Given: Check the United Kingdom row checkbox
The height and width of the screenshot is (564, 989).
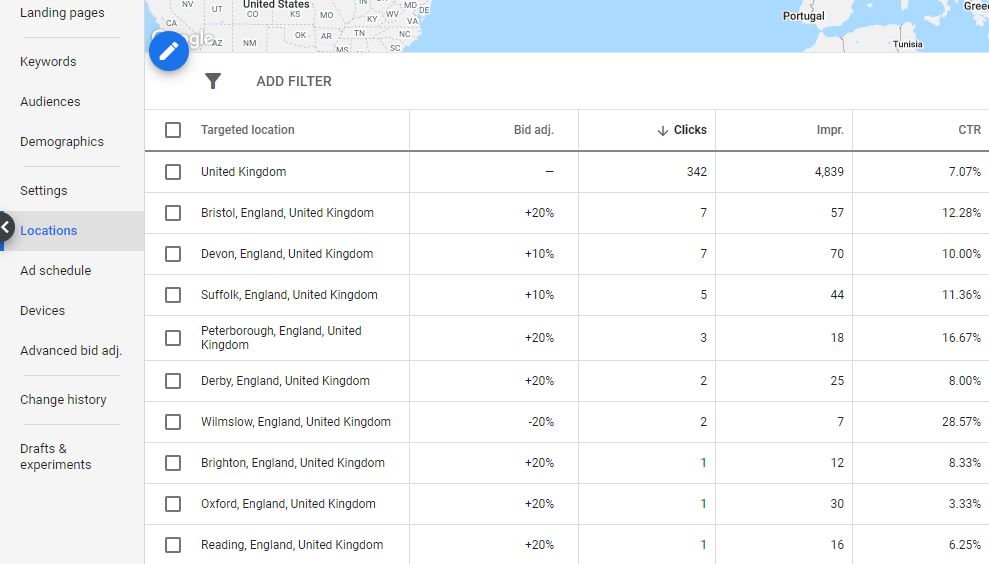Looking at the screenshot, I should click(173, 172).
